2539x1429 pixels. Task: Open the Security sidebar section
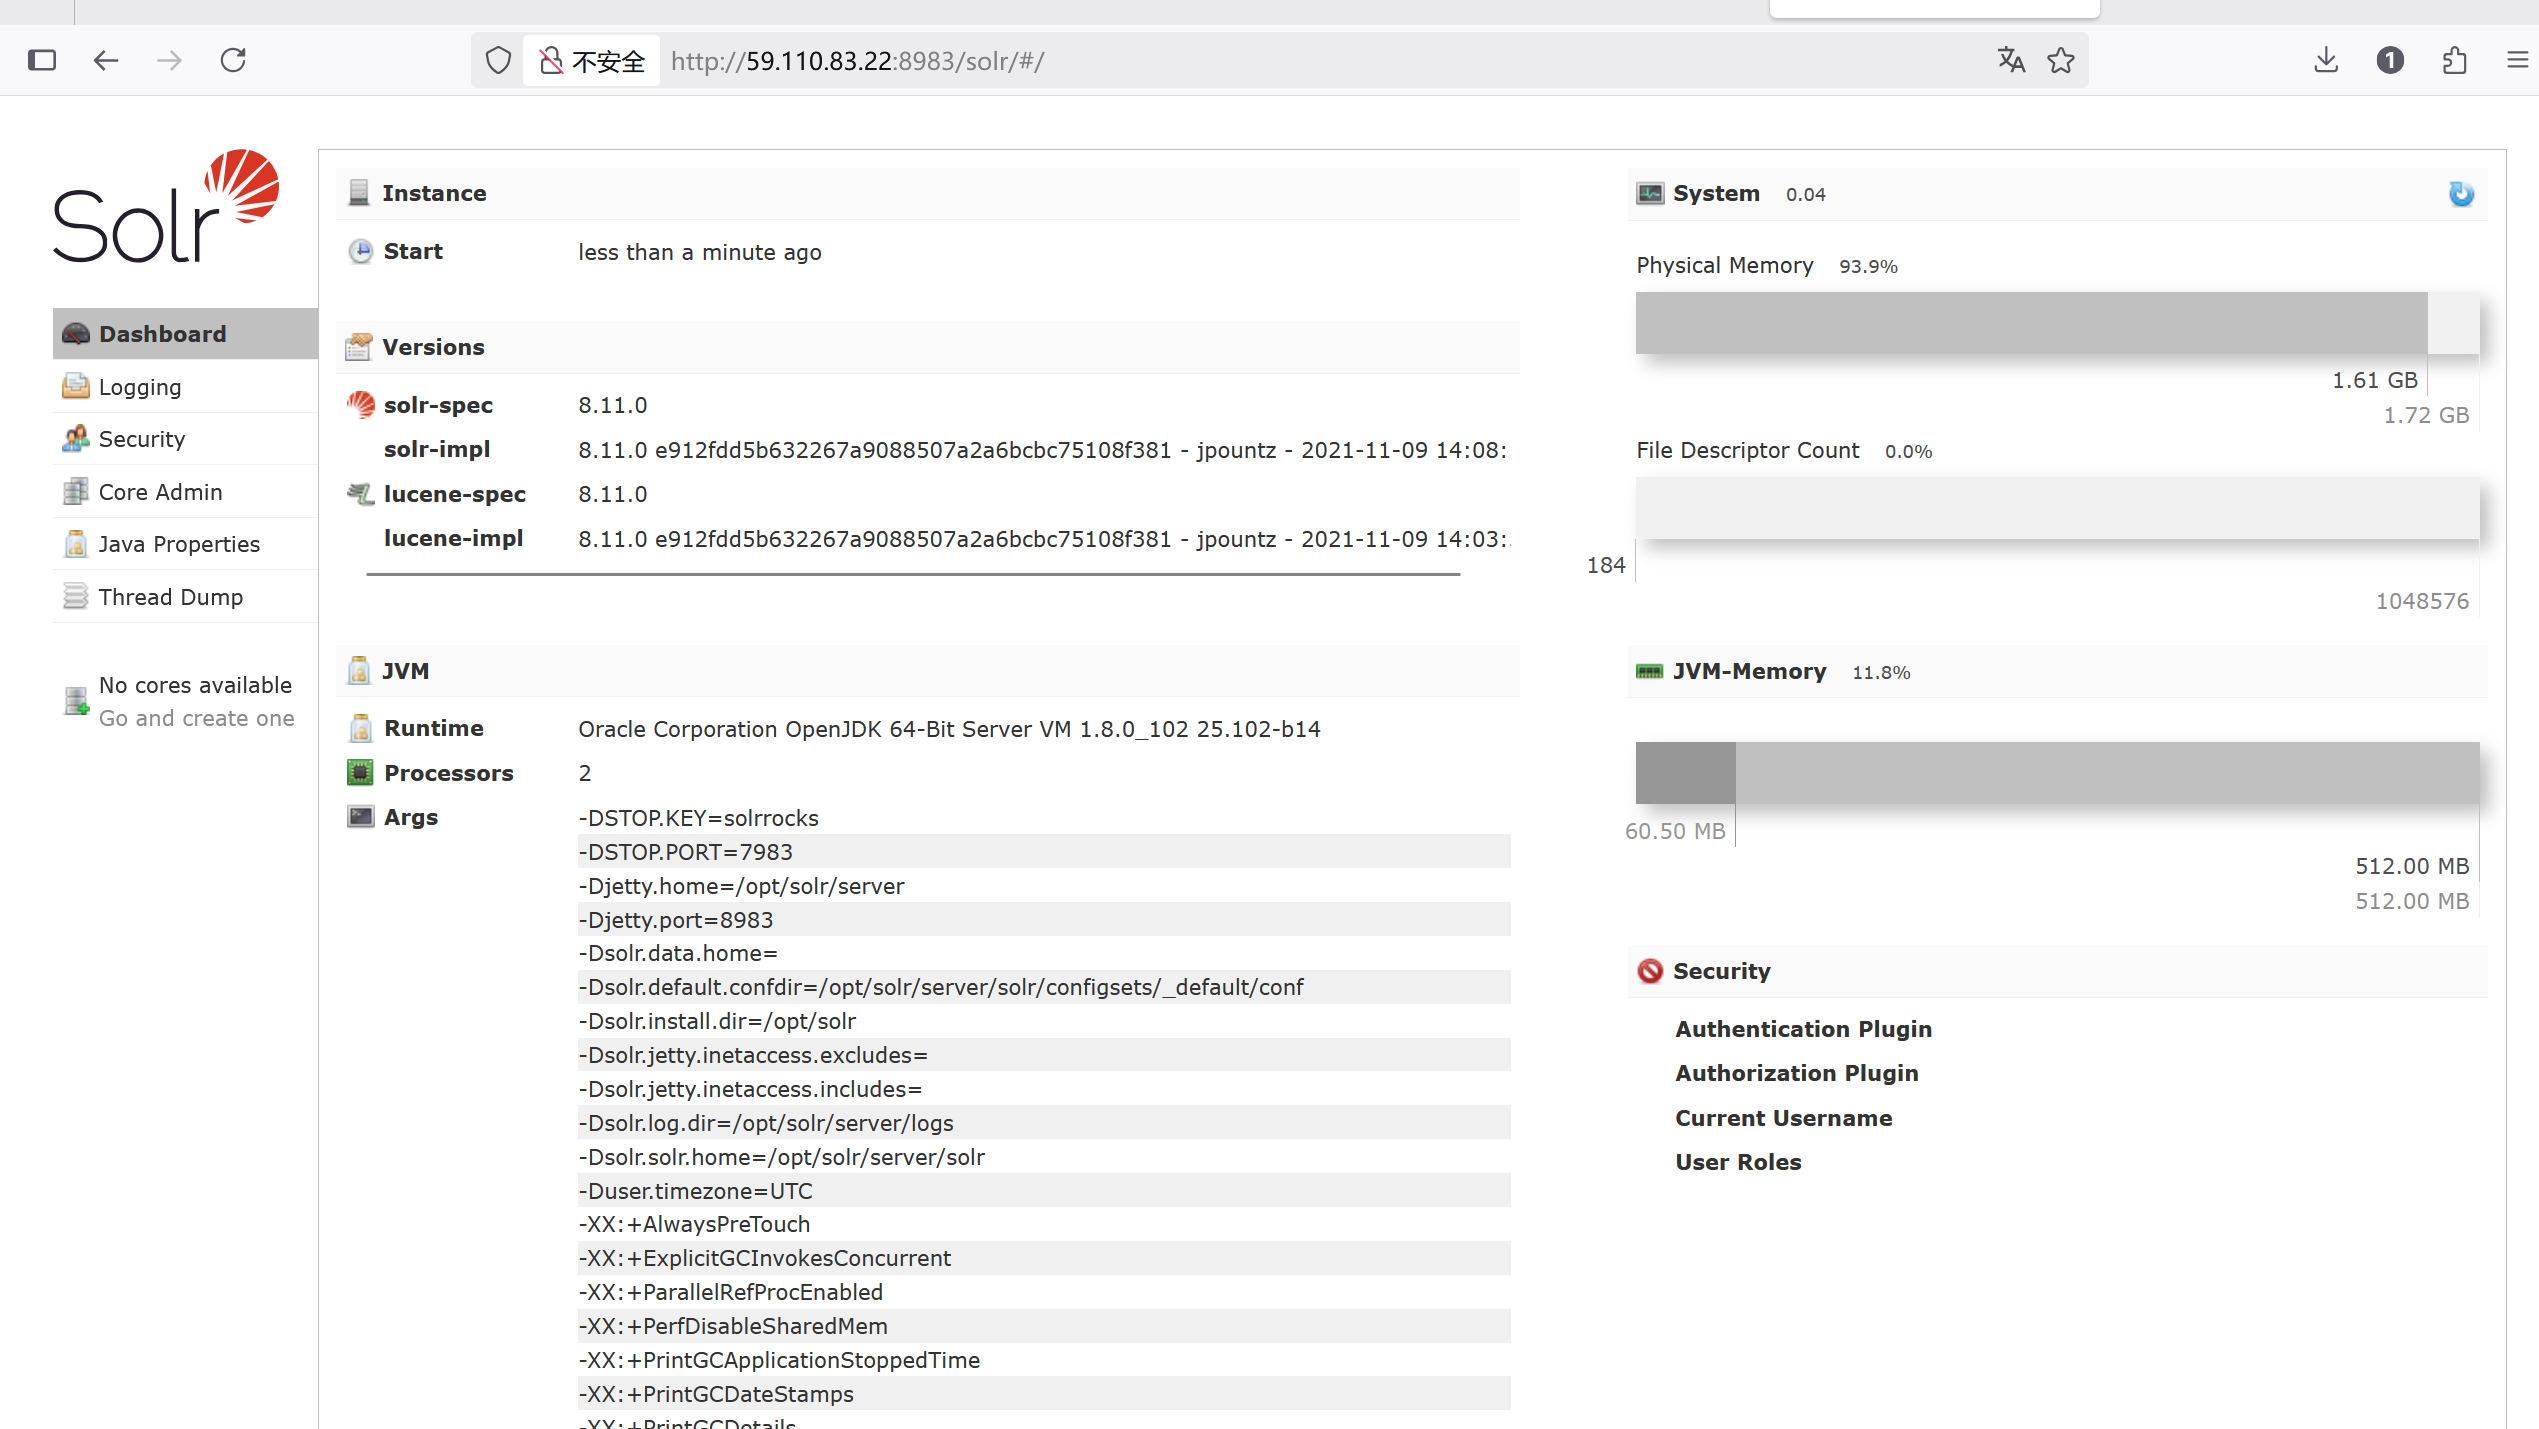(185, 439)
